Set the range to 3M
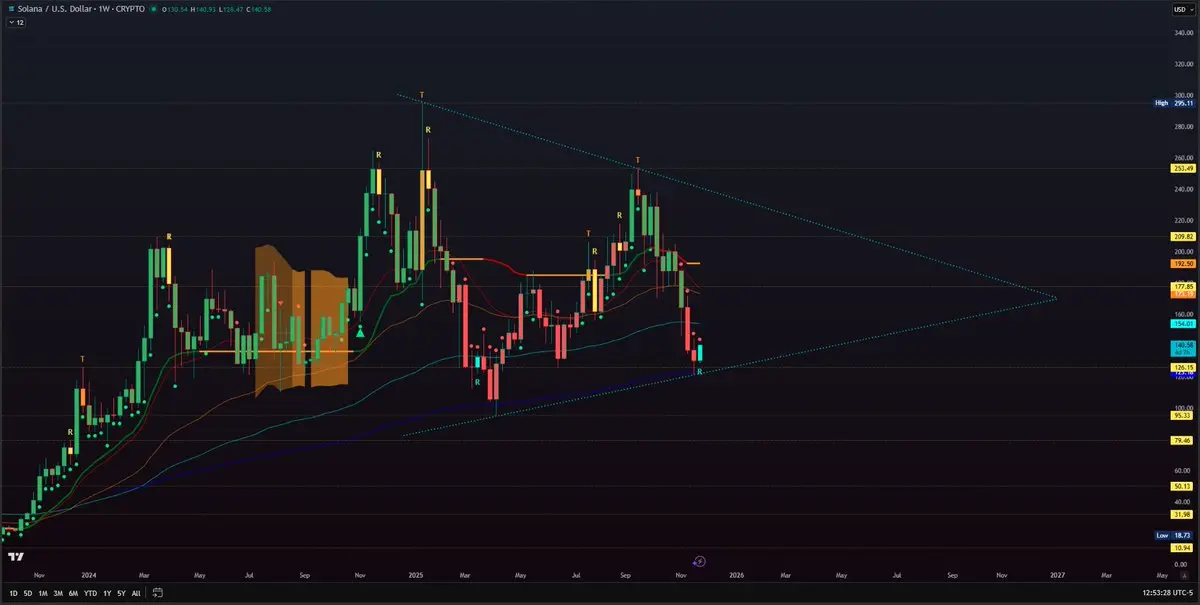1200x605 pixels. [59, 593]
